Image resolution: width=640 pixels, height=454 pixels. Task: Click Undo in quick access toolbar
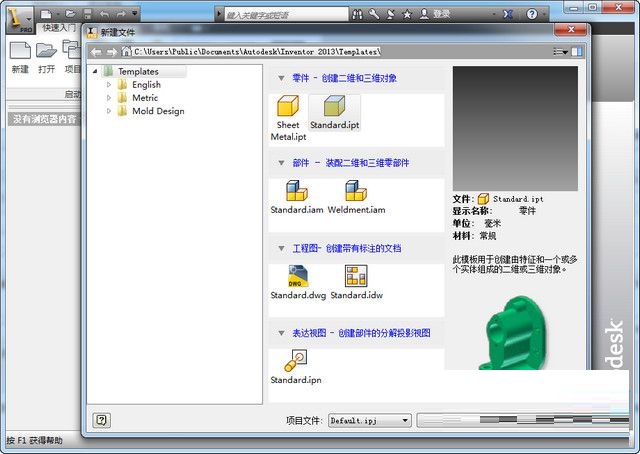104,14
